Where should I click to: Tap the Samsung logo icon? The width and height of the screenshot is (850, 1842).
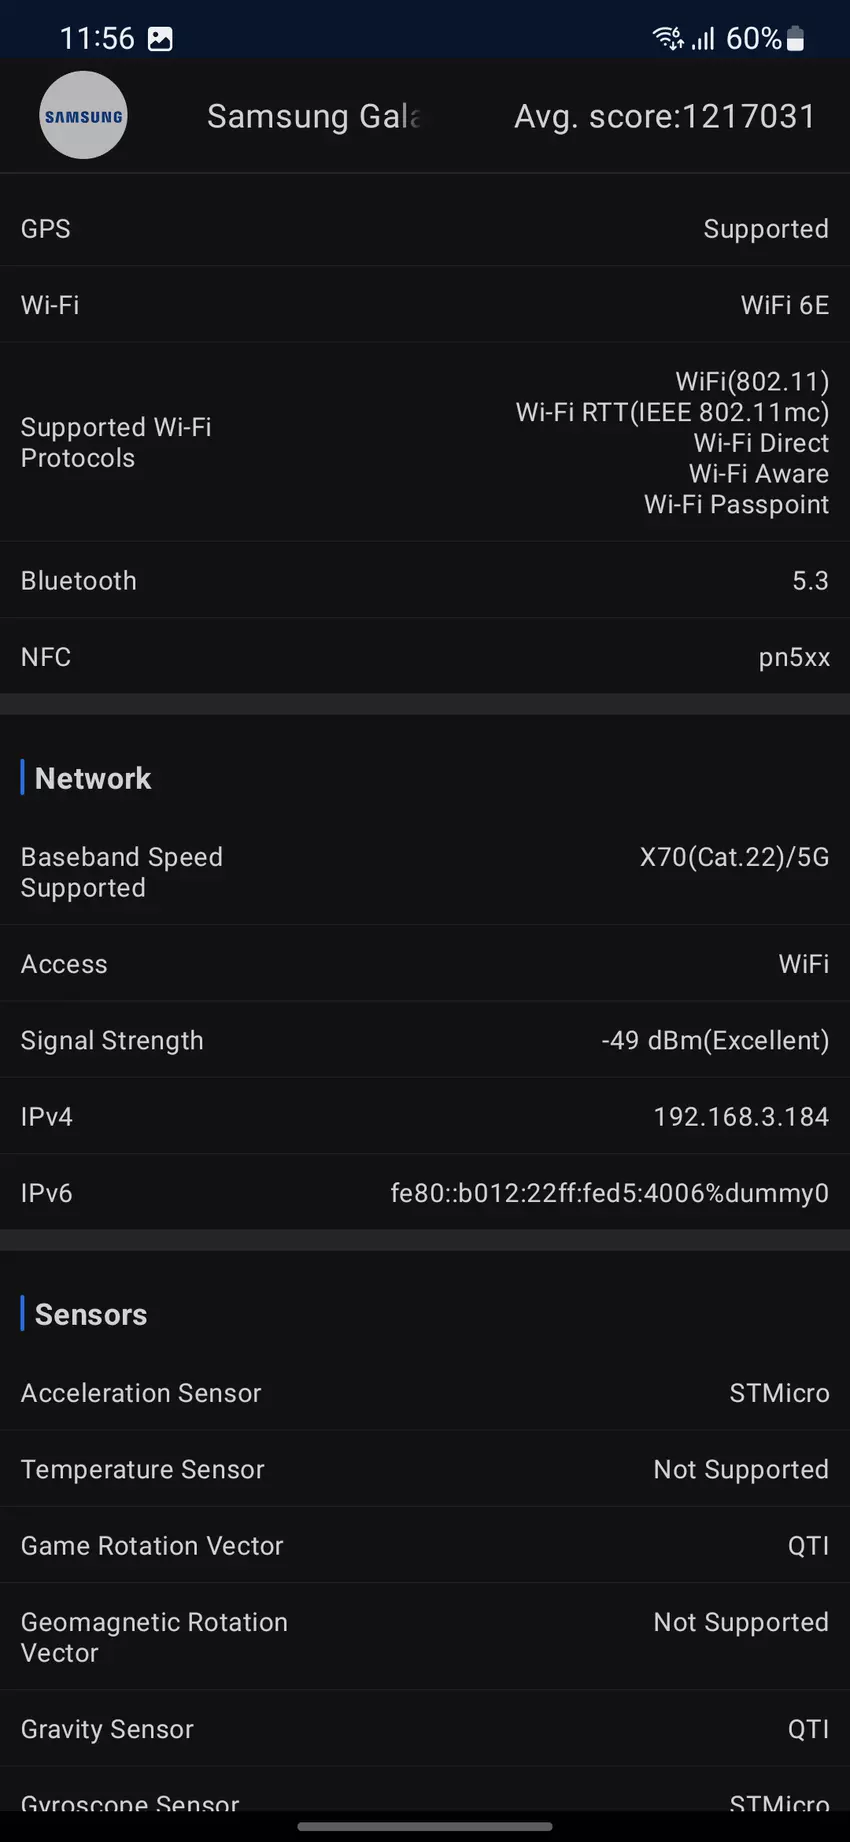click(83, 116)
